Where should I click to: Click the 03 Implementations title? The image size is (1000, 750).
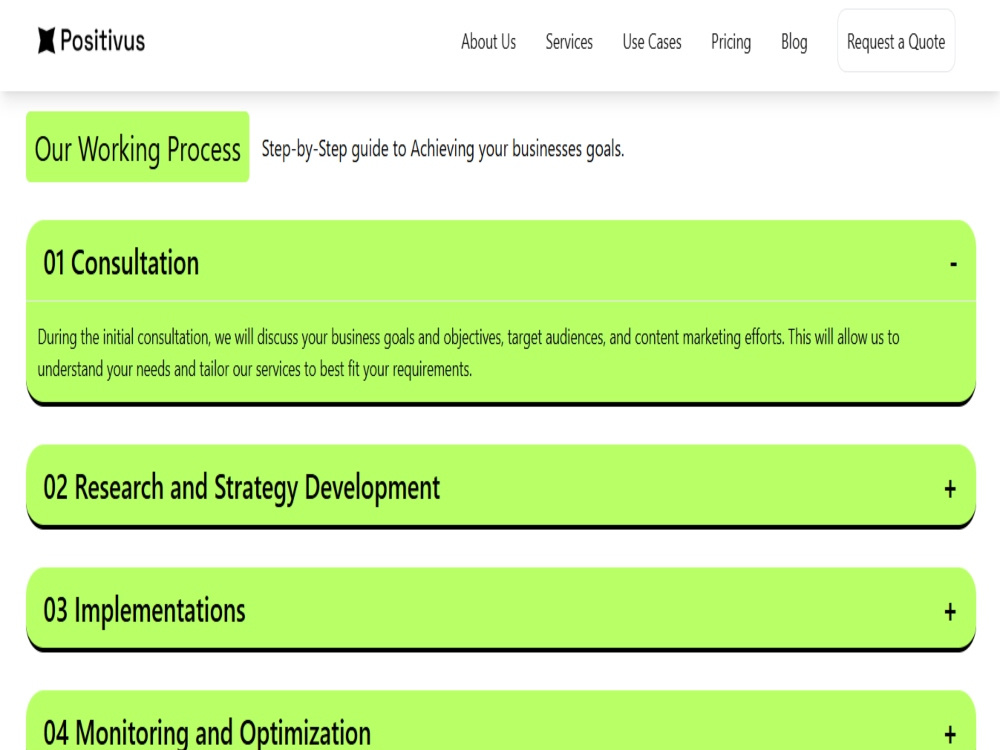click(x=144, y=611)
